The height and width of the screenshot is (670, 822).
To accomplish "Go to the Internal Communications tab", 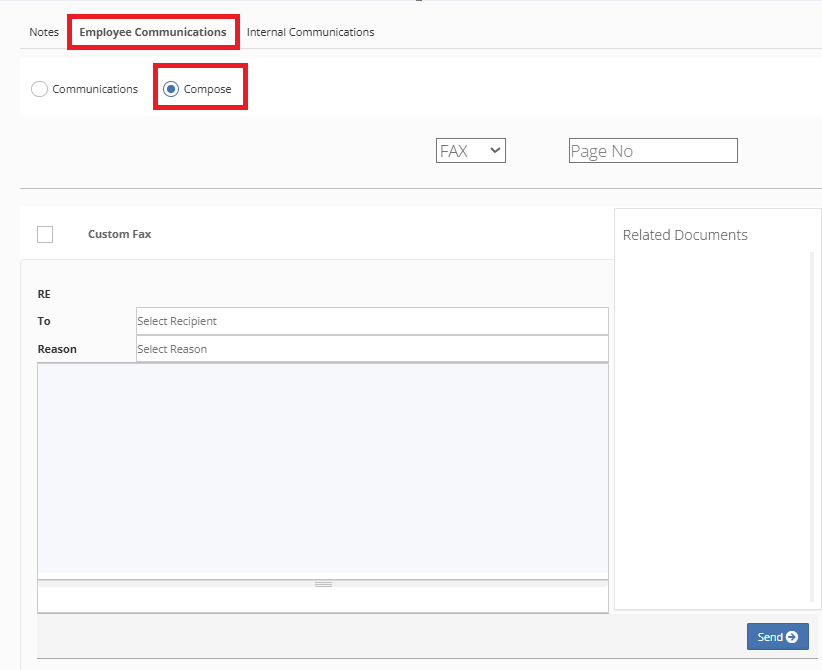I will (310, 32).
